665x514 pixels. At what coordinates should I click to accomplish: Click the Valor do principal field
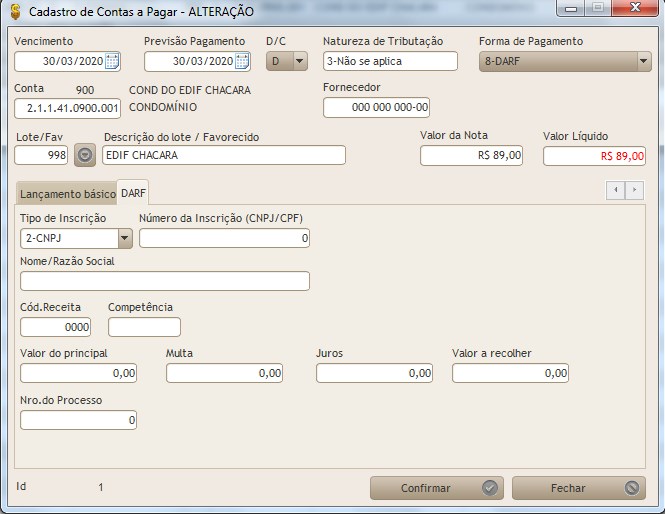pos(79,373)
